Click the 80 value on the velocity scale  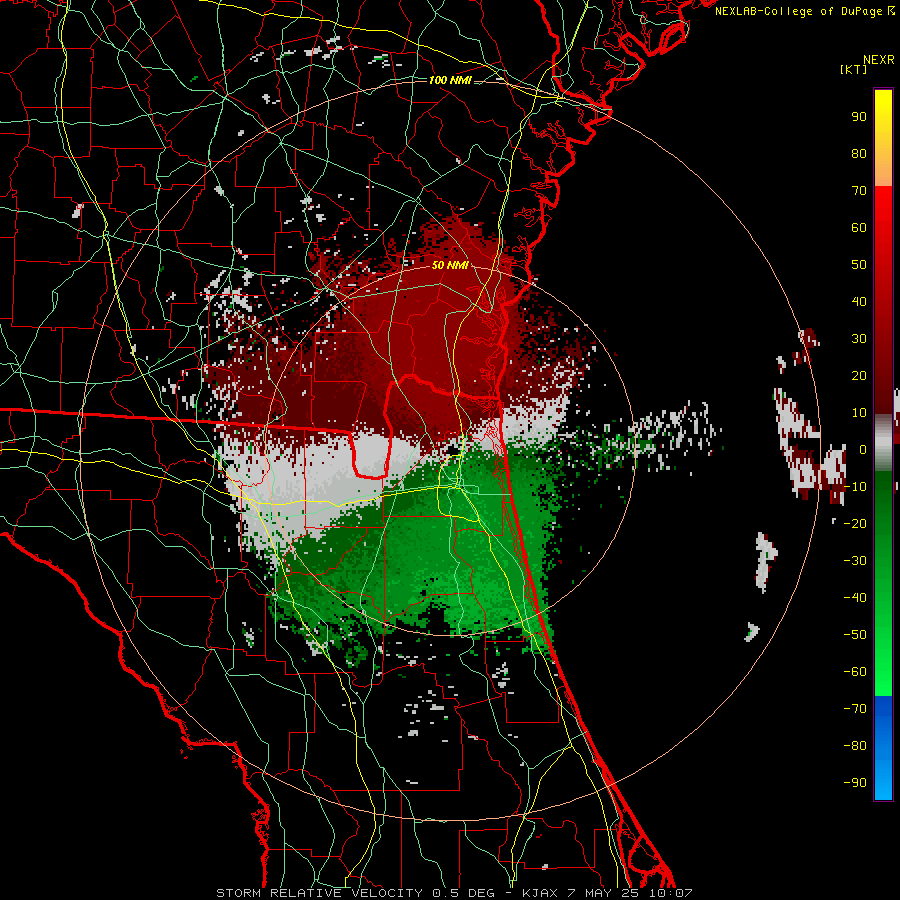(x=859, y=153)
